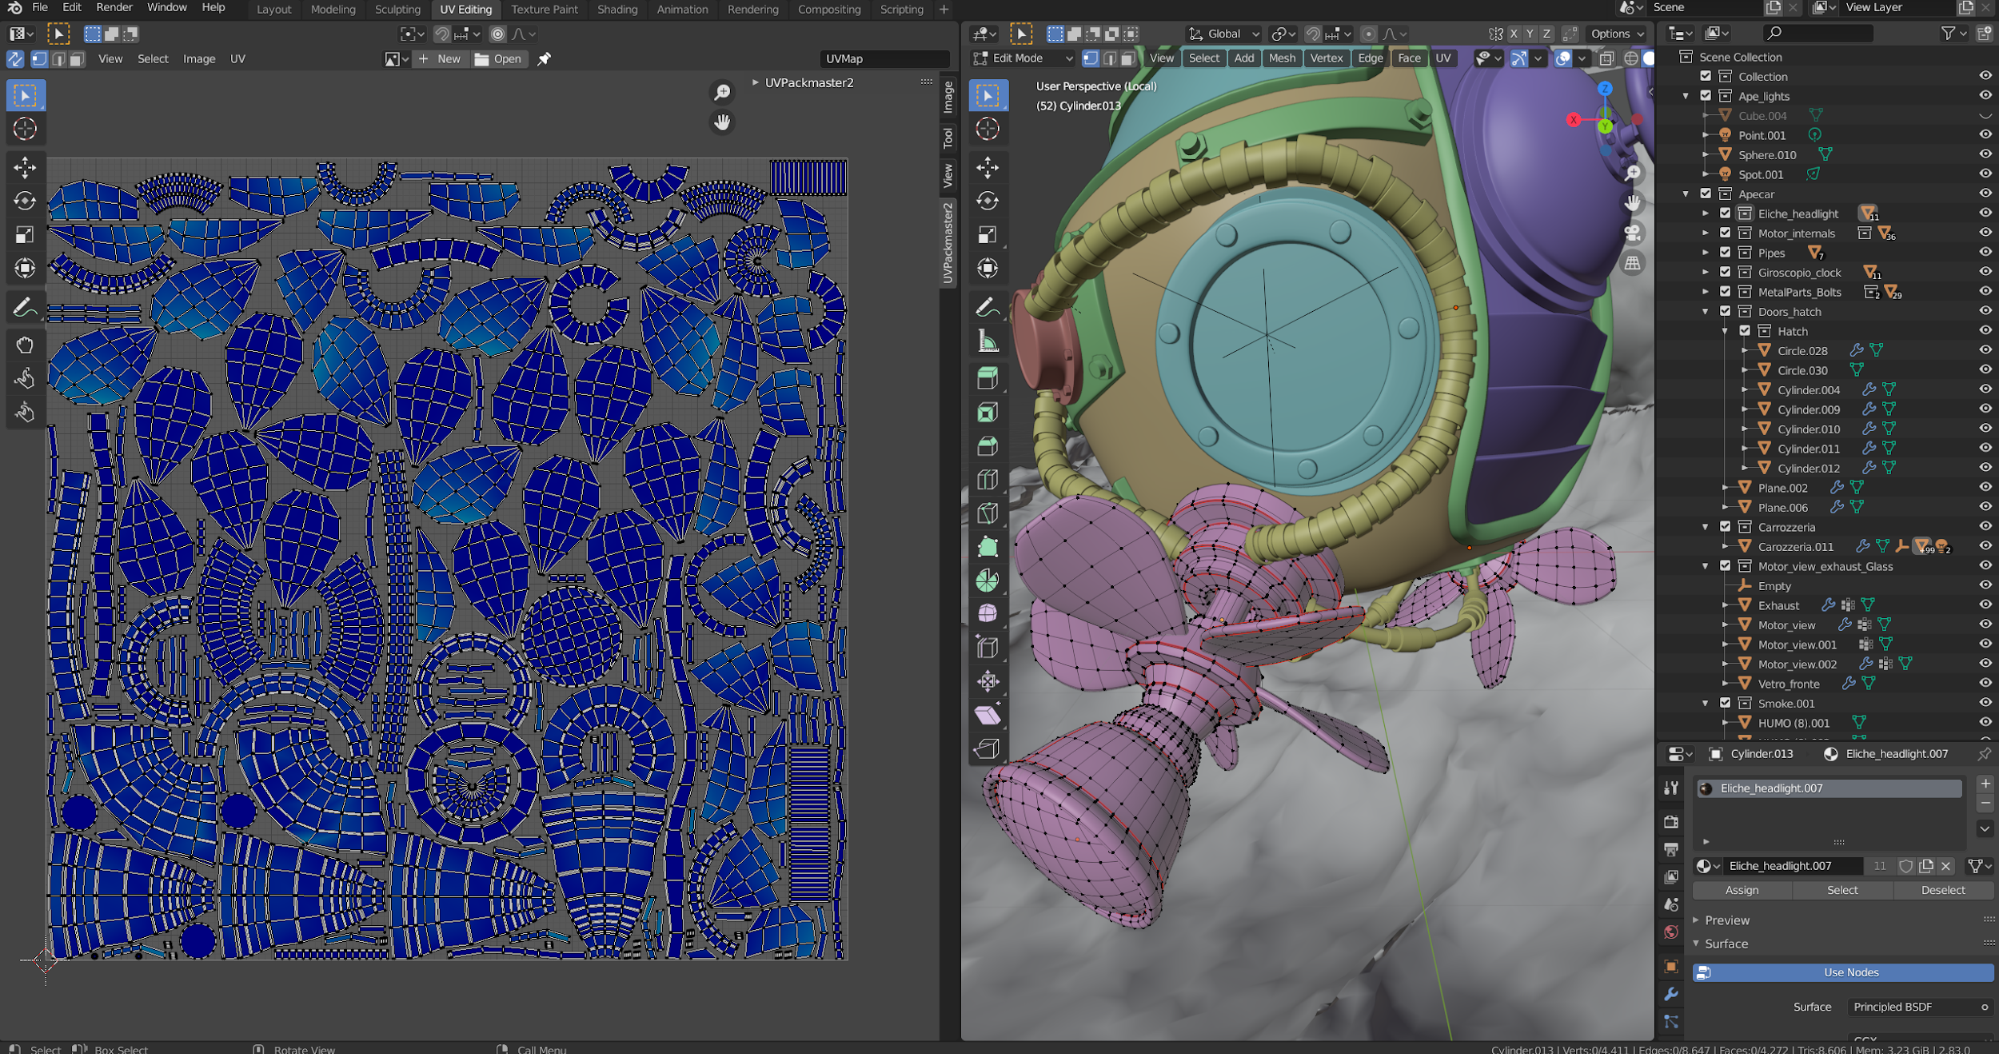
Task: Open the Mesh menu in 3D viewport
Action: coord(1281,58)
